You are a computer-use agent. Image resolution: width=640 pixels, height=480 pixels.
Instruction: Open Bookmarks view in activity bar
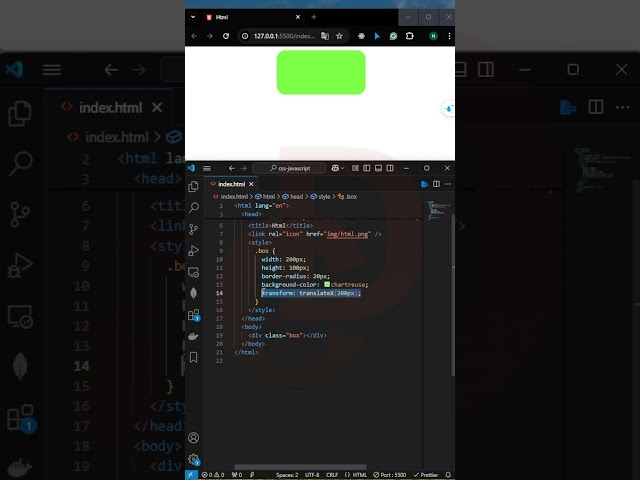coord(193,357)
